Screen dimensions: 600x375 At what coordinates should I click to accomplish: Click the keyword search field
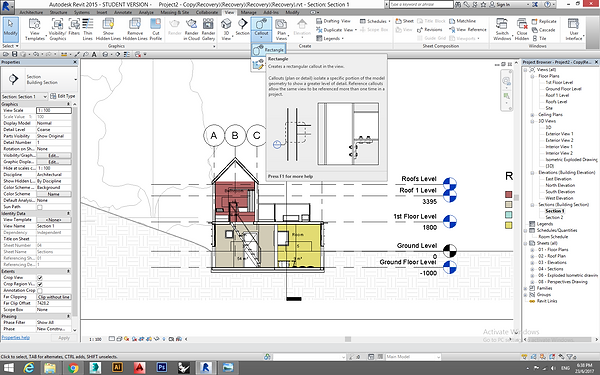pyautogui.click(x=421, y=5)
